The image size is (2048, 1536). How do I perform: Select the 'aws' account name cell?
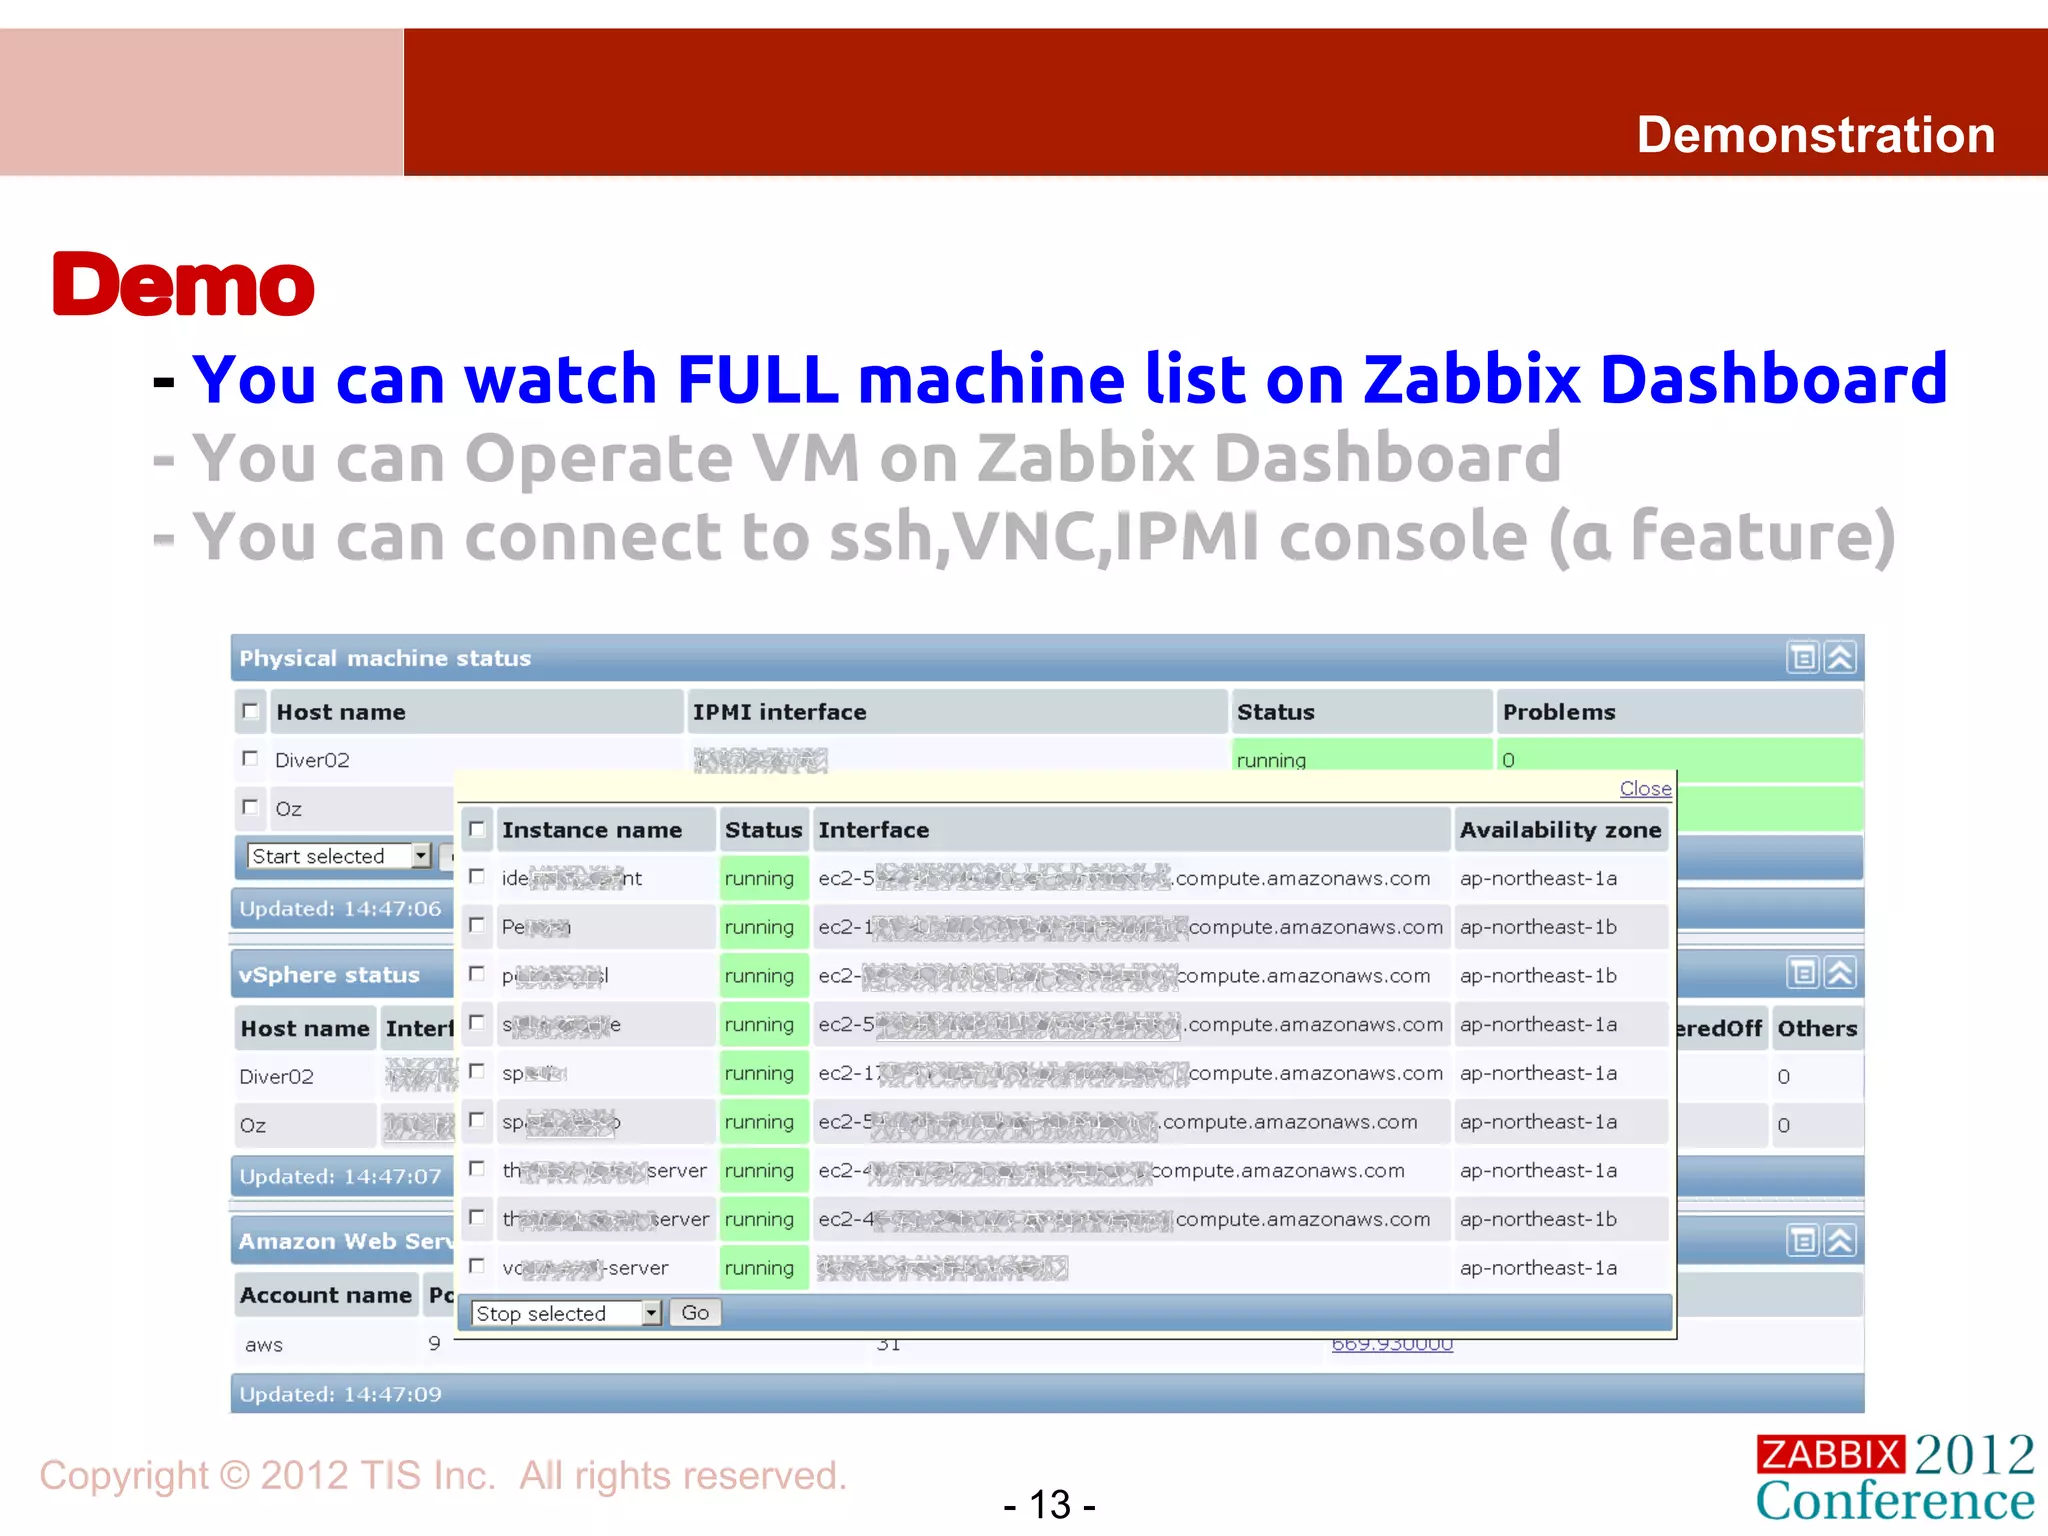pos(264,1346)
